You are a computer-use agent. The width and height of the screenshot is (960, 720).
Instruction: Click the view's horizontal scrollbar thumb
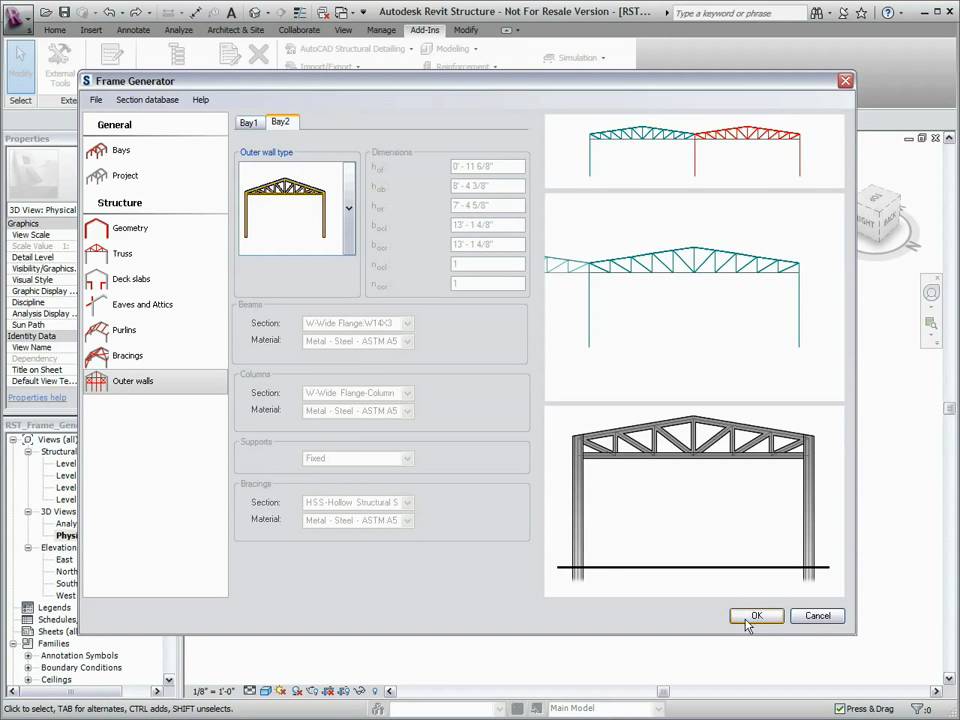click(663, 691)
